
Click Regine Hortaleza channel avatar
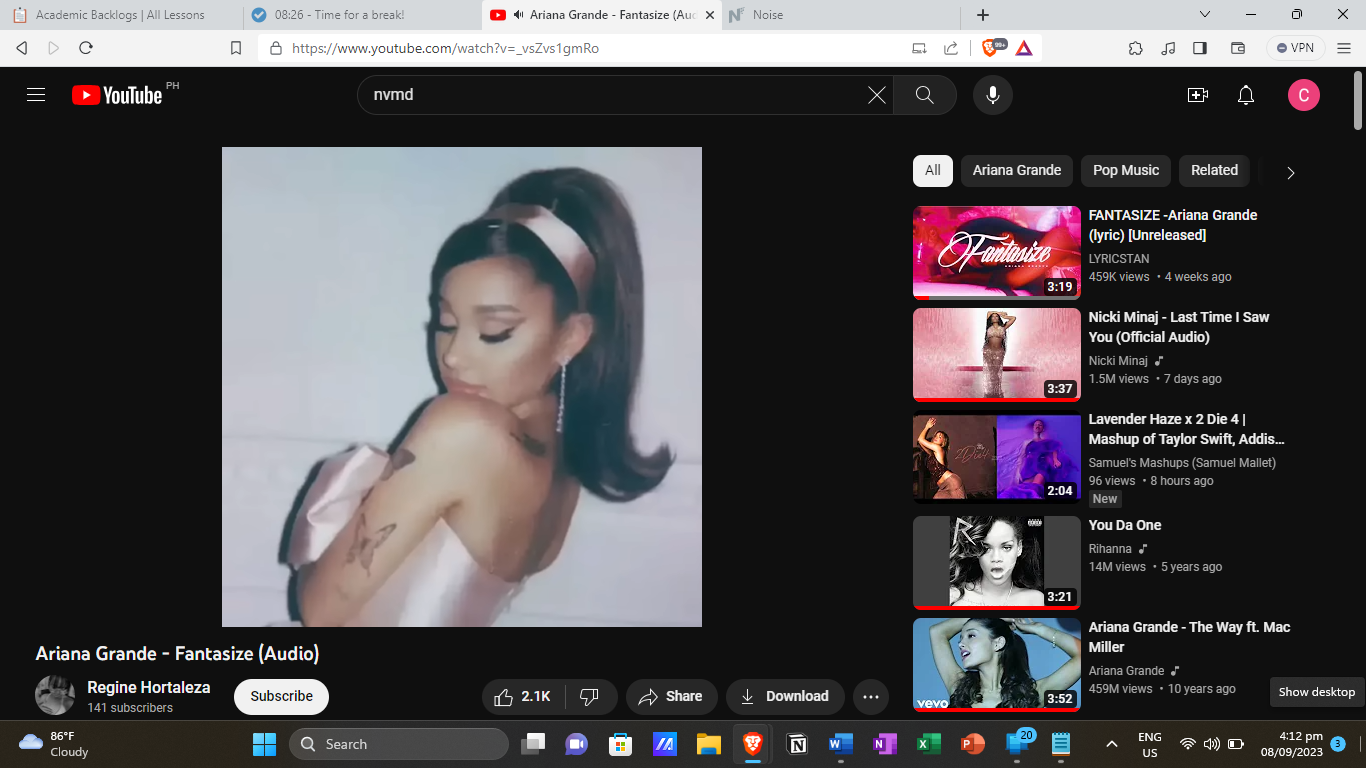point(55,695)
